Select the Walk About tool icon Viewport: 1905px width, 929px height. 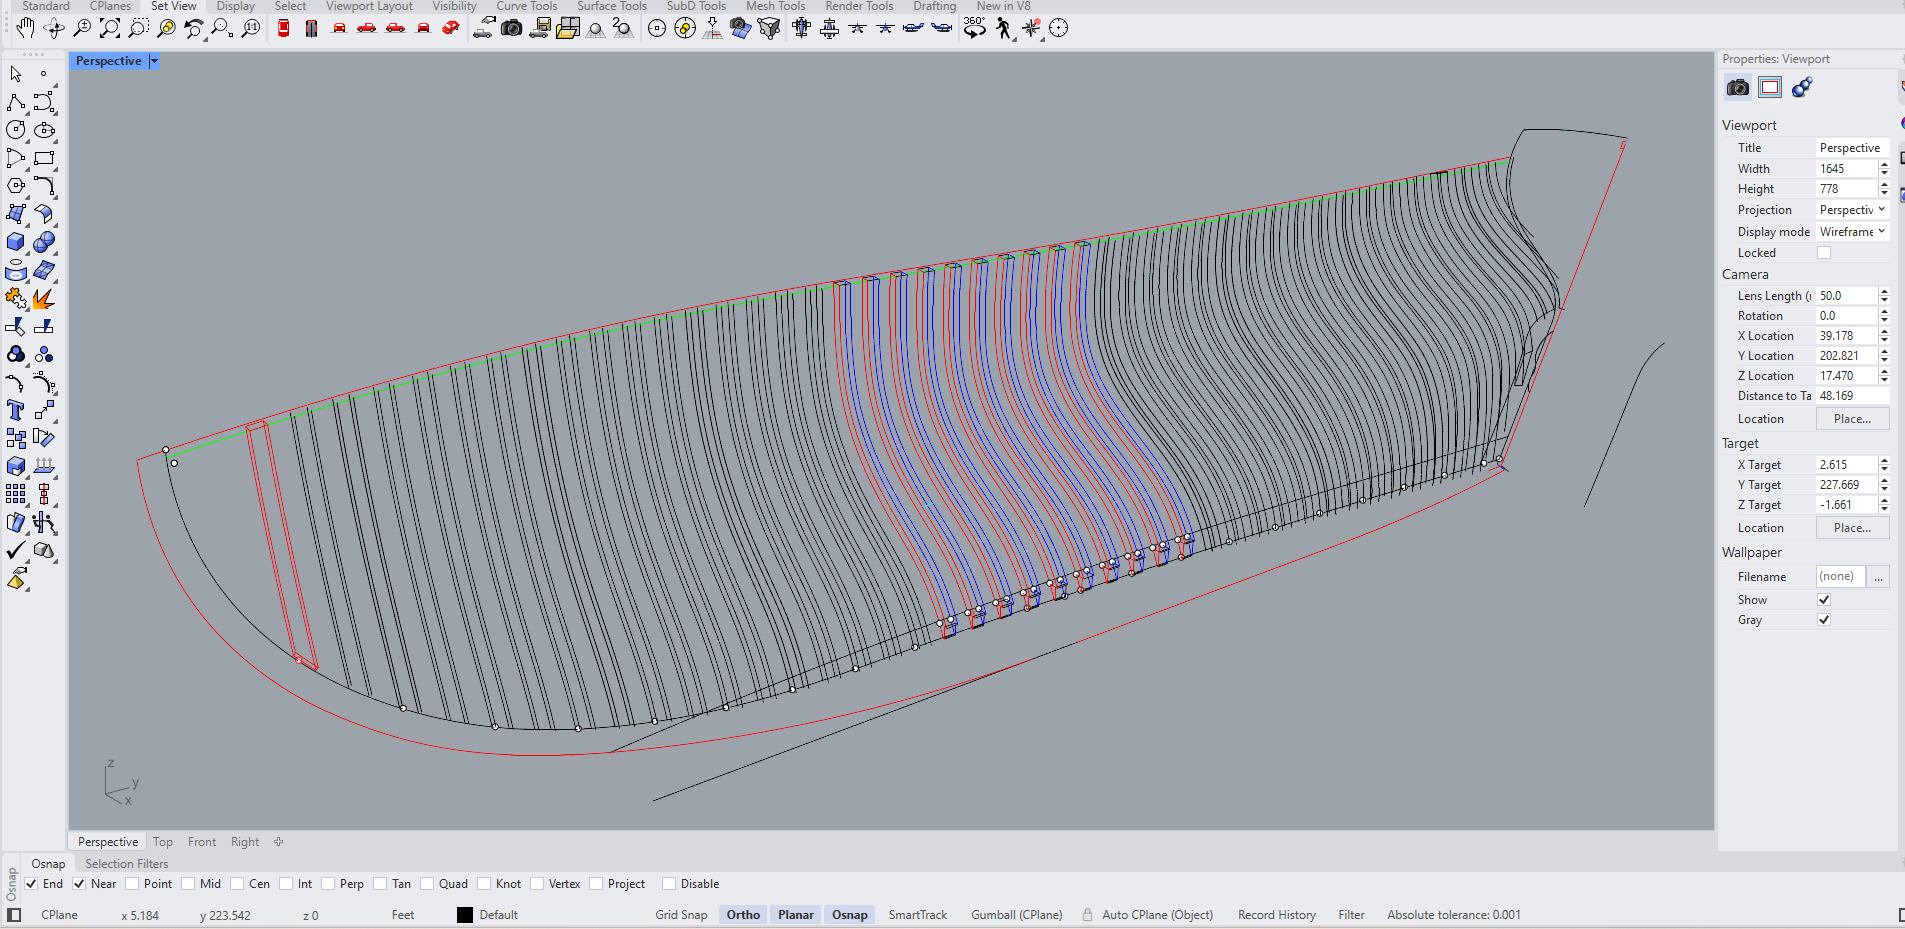1003,28
